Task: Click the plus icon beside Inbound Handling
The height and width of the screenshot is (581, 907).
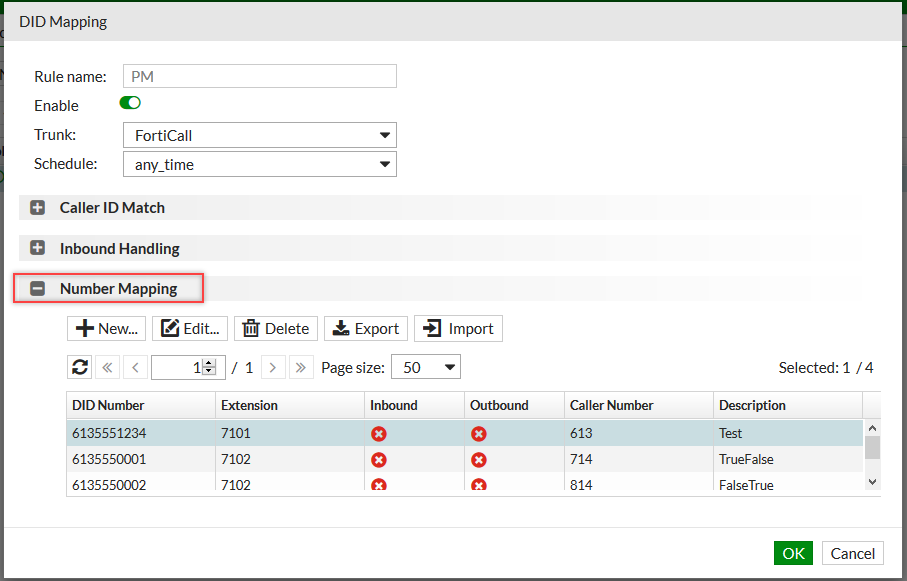Action: (x=38, y=248)
